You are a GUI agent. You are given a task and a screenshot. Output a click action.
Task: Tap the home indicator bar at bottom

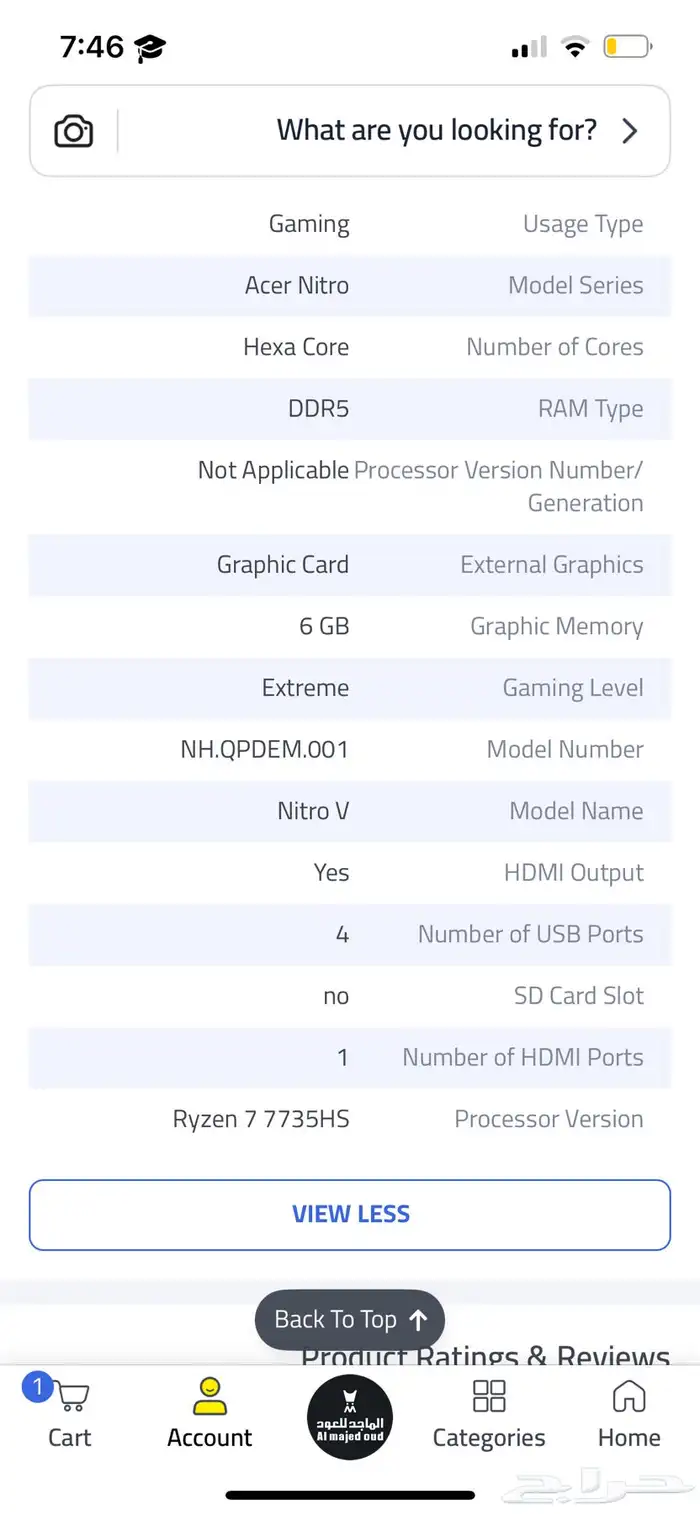350,1495
